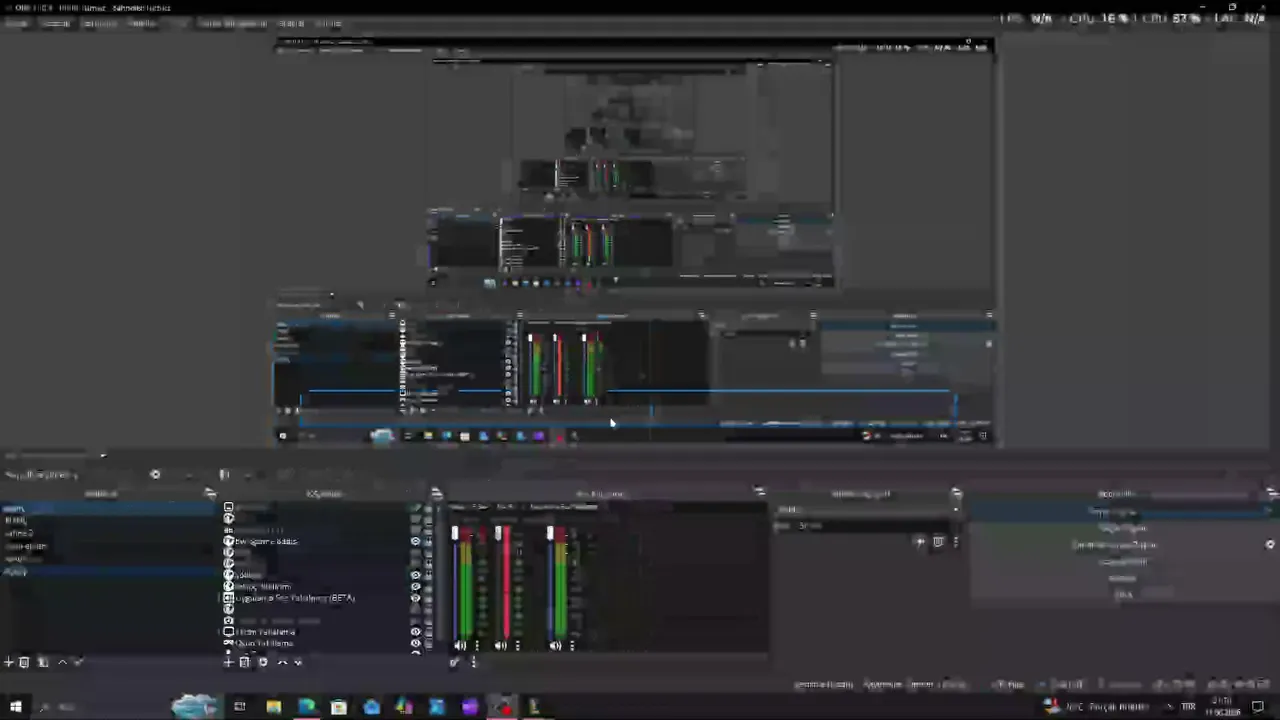
Task: Open Windows Start menu
Action: 16,707
